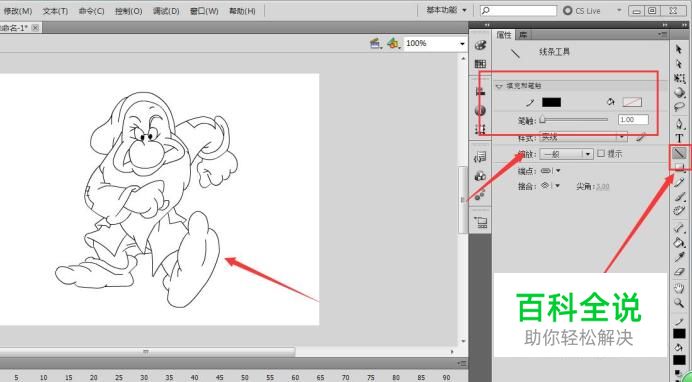Screen dimensions: 692x382
Task: Open the 文本(T) menu
Action: (55, 11)
